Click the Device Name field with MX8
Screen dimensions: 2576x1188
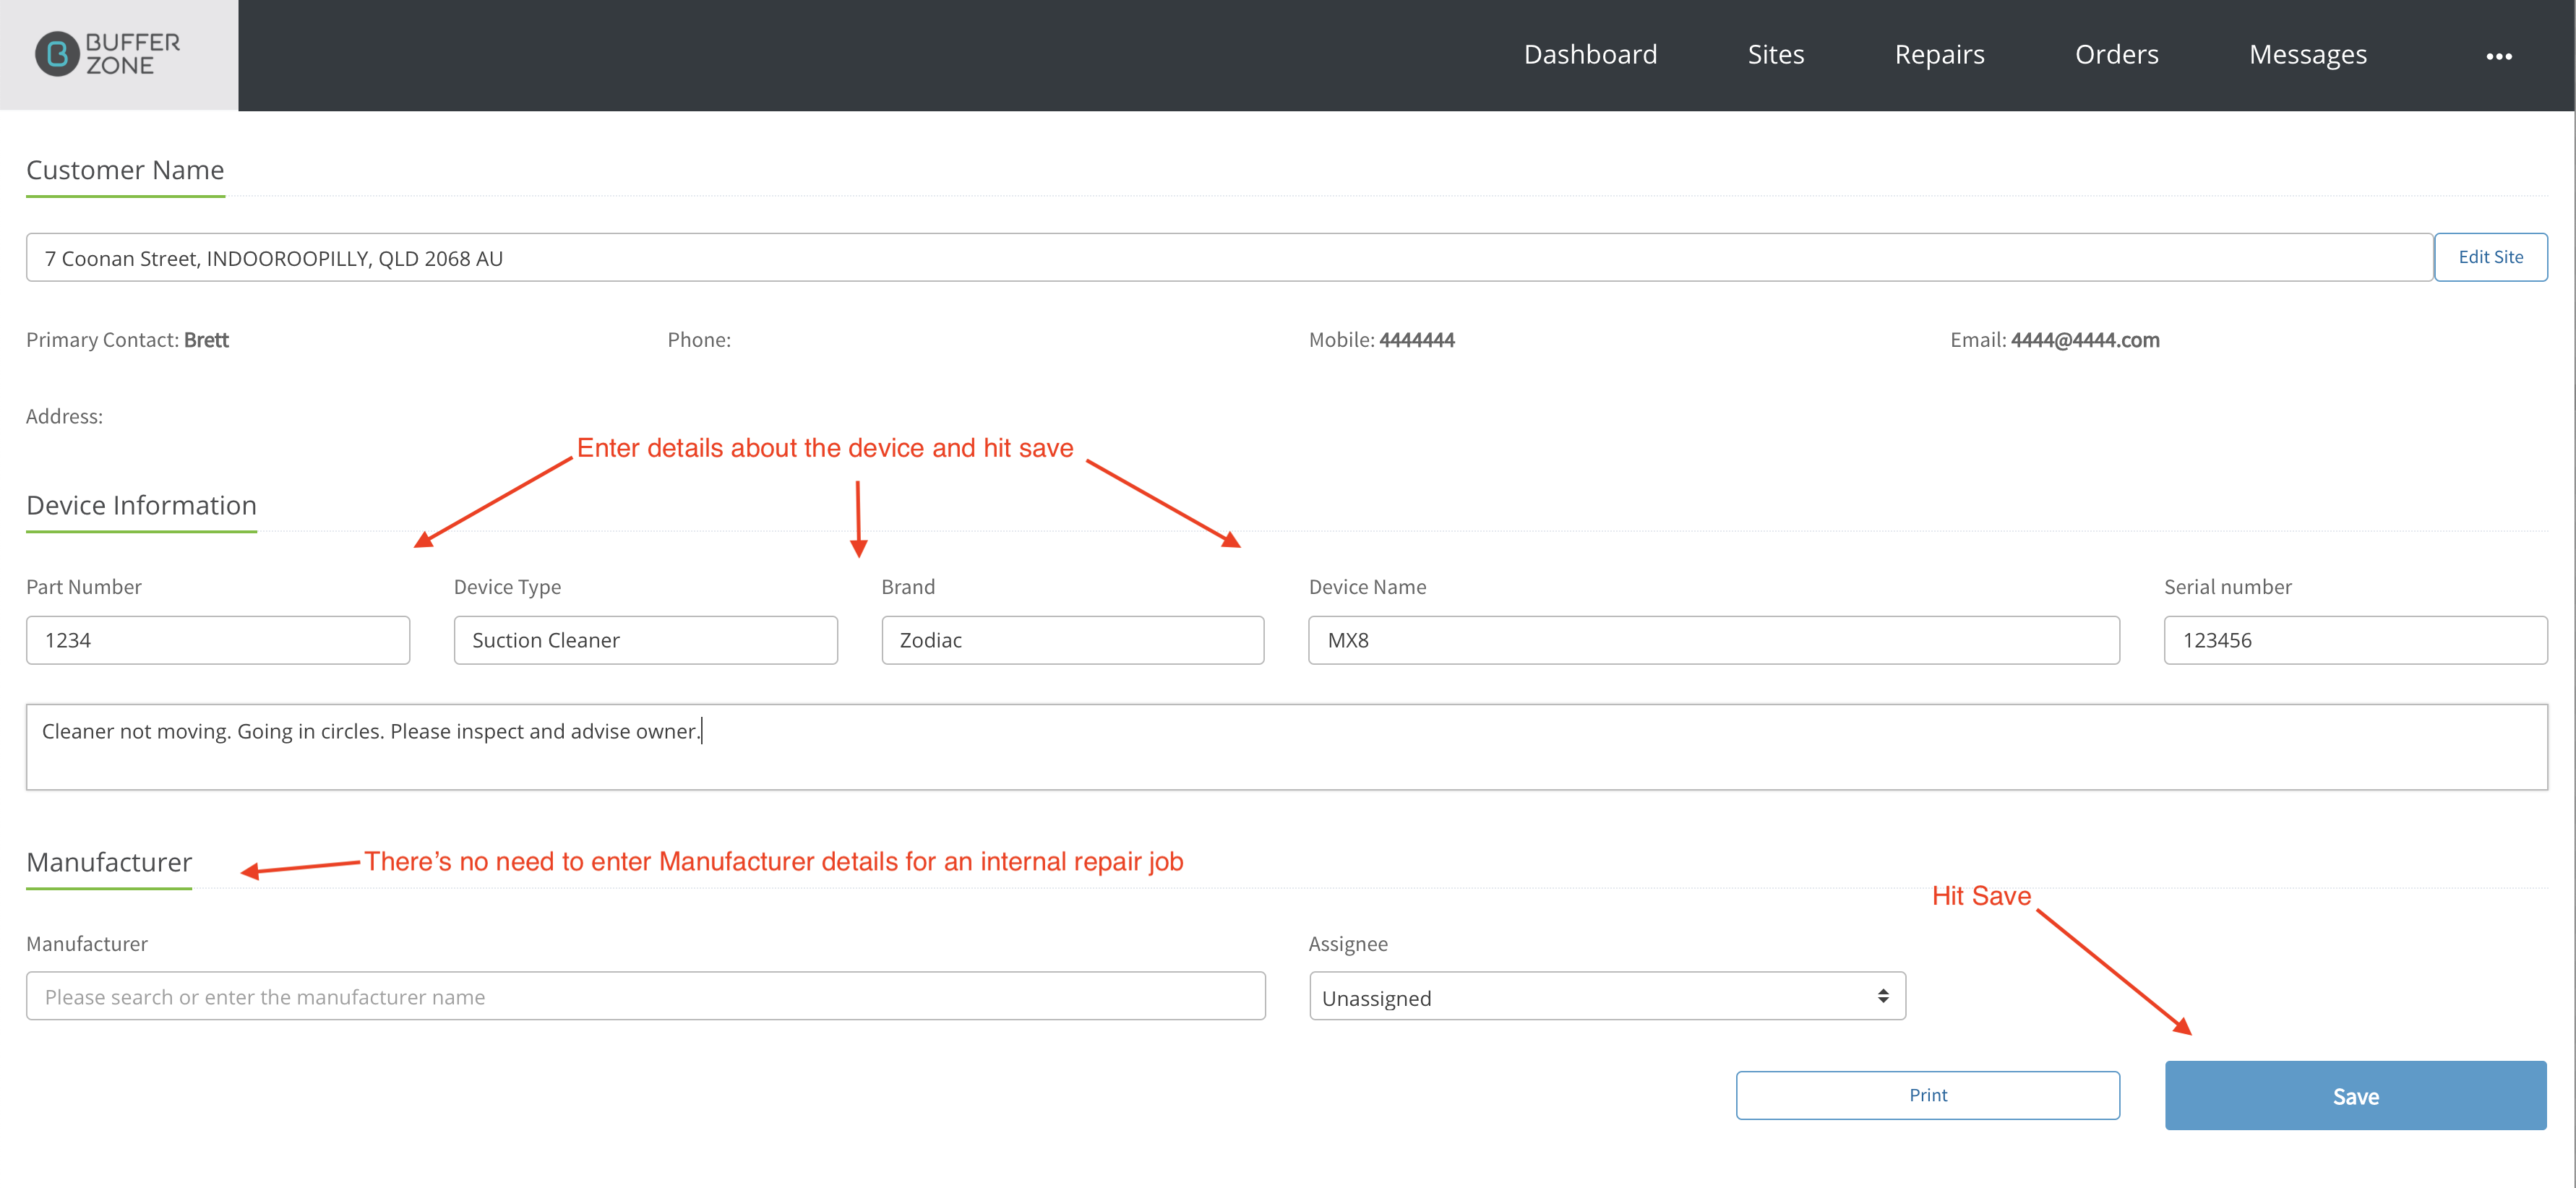(x=1713, y=640)
